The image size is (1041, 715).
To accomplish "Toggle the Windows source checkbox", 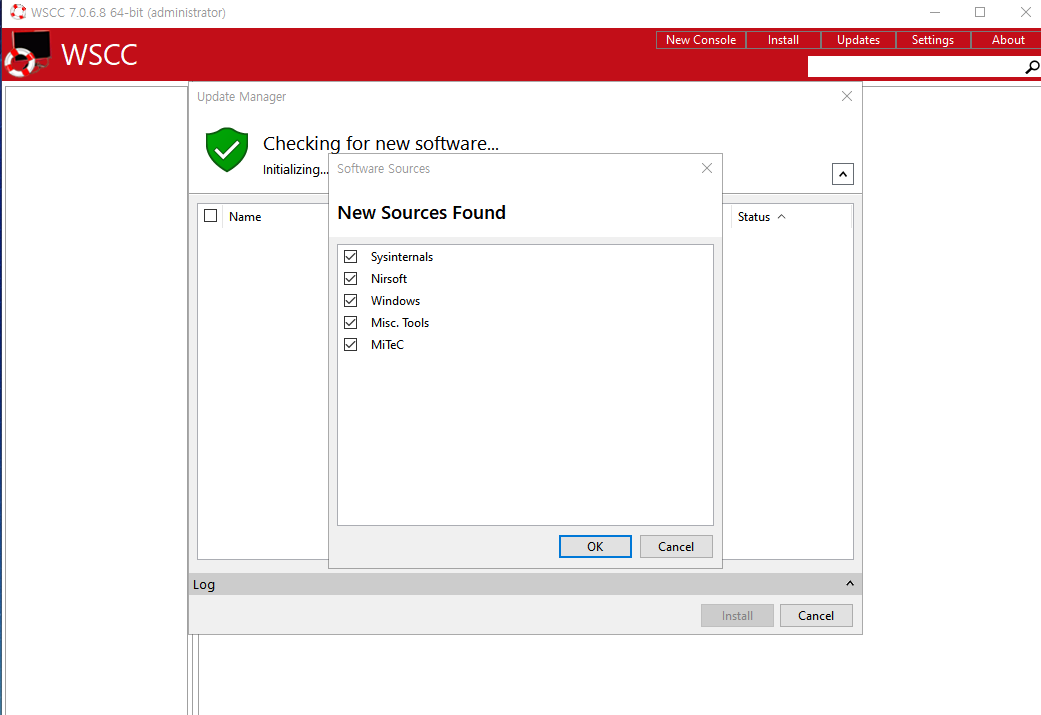I will pos(351,300).
